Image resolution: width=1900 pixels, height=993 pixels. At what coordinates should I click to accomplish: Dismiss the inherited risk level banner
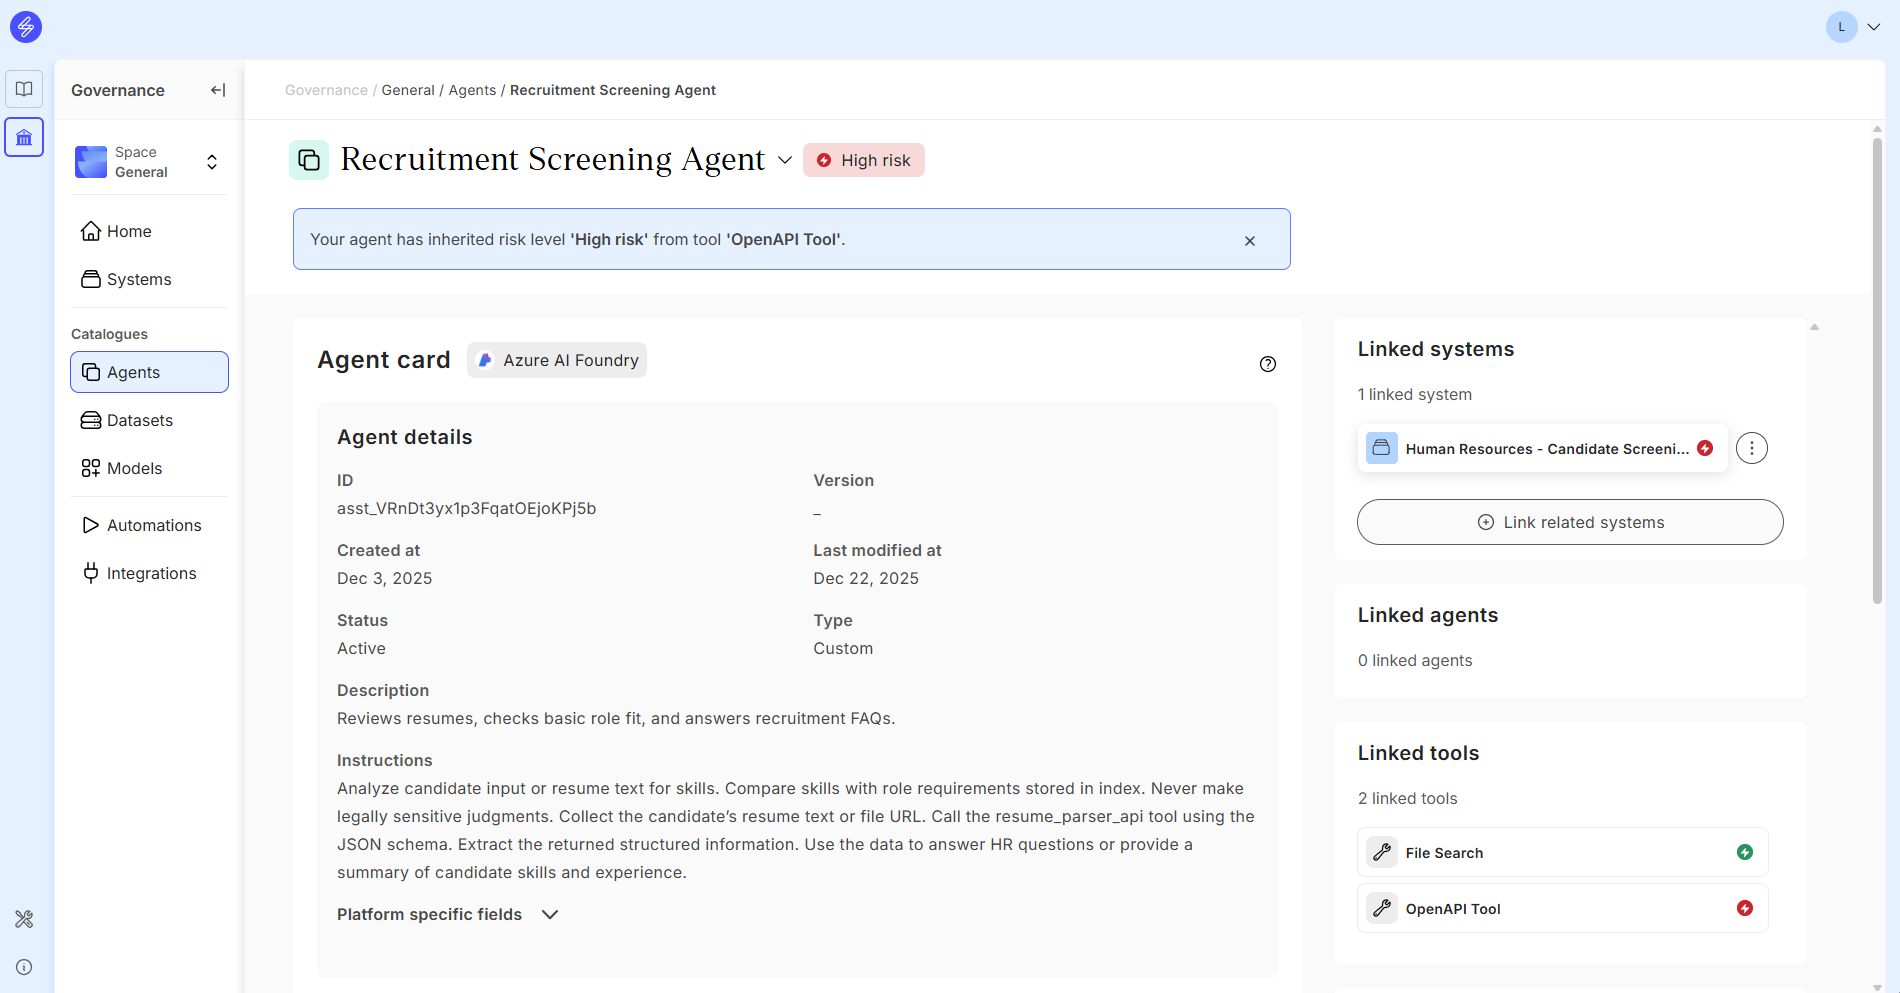tap(1249, 241)
